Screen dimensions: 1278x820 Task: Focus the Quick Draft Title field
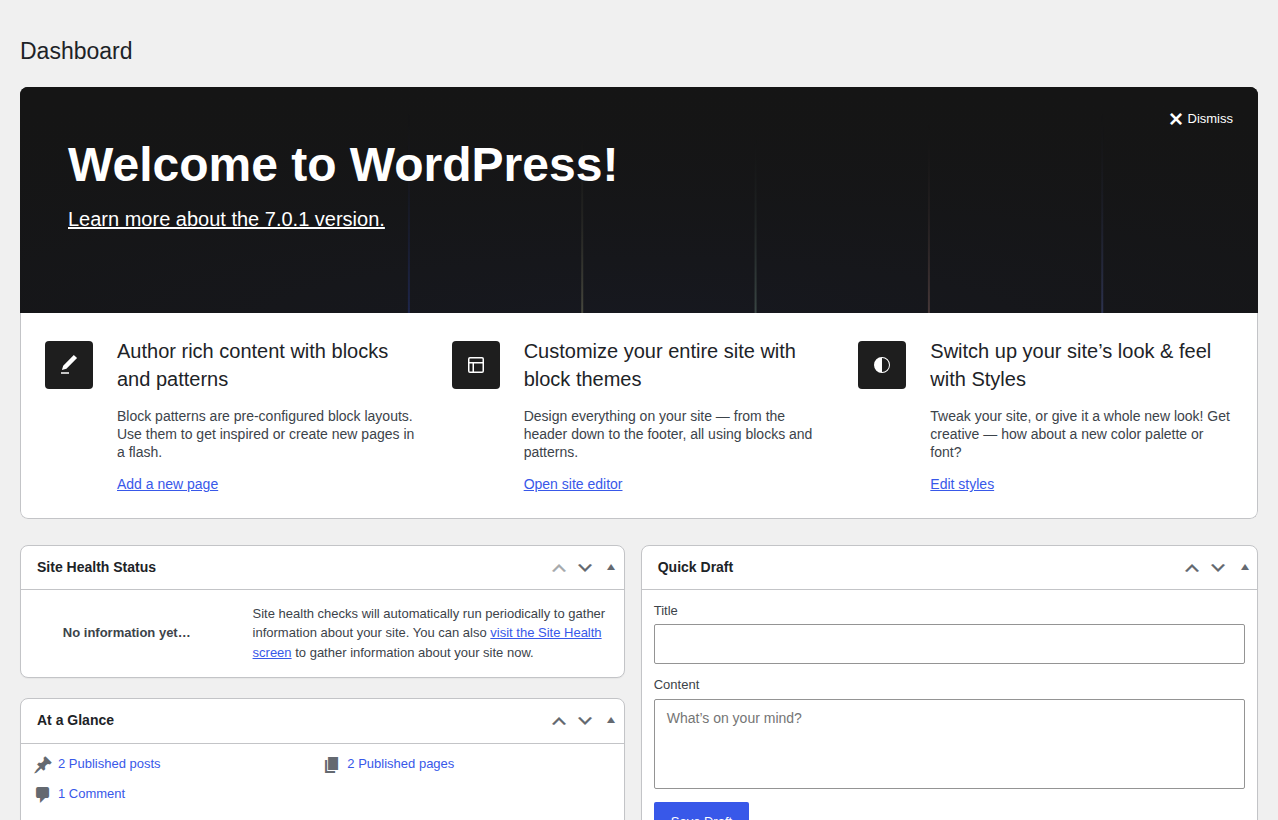(x=949, y=644)
